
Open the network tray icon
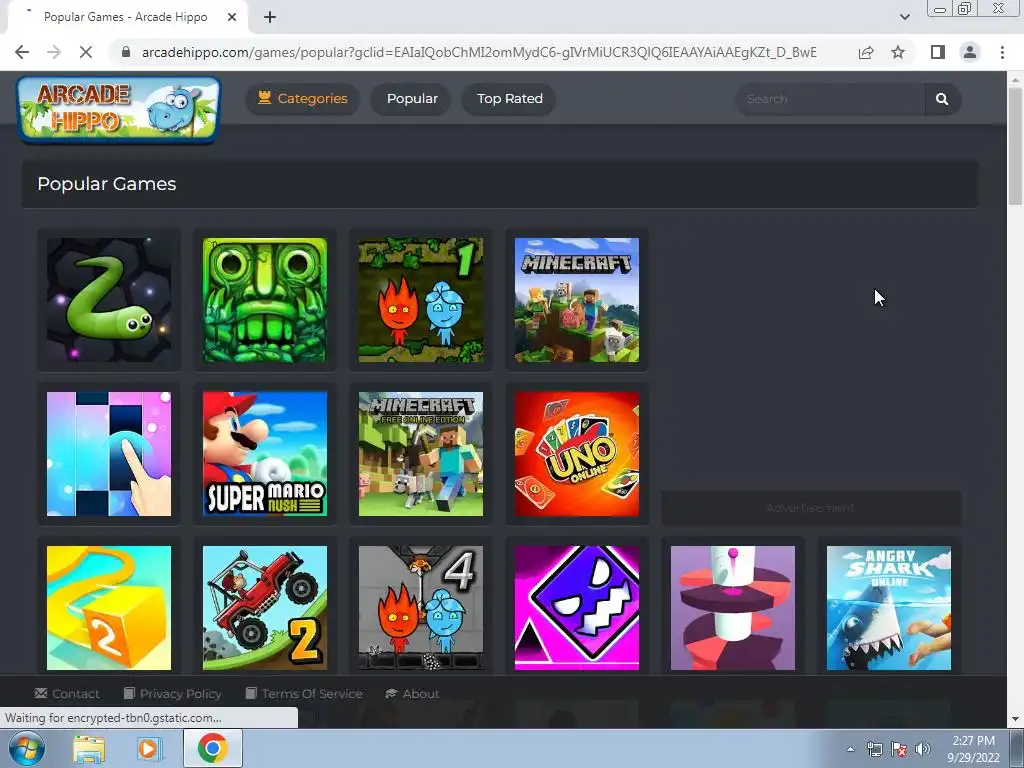(x=874, y=749)
